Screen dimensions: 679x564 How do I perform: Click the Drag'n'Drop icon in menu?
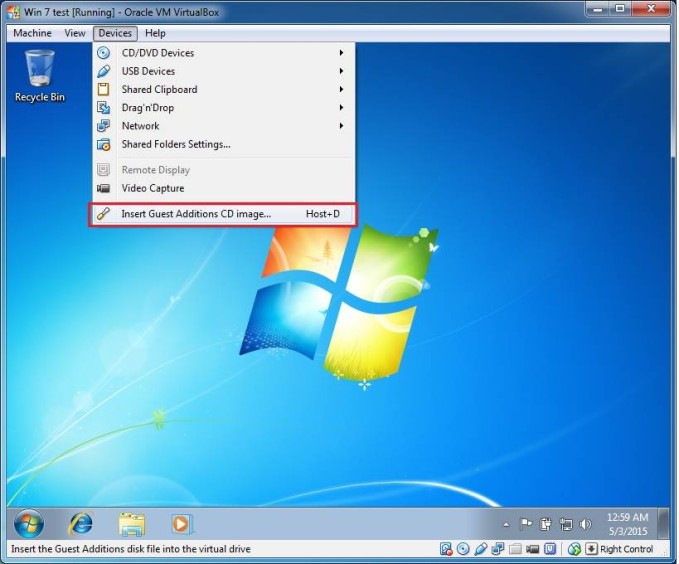click(x=103, y=107)
